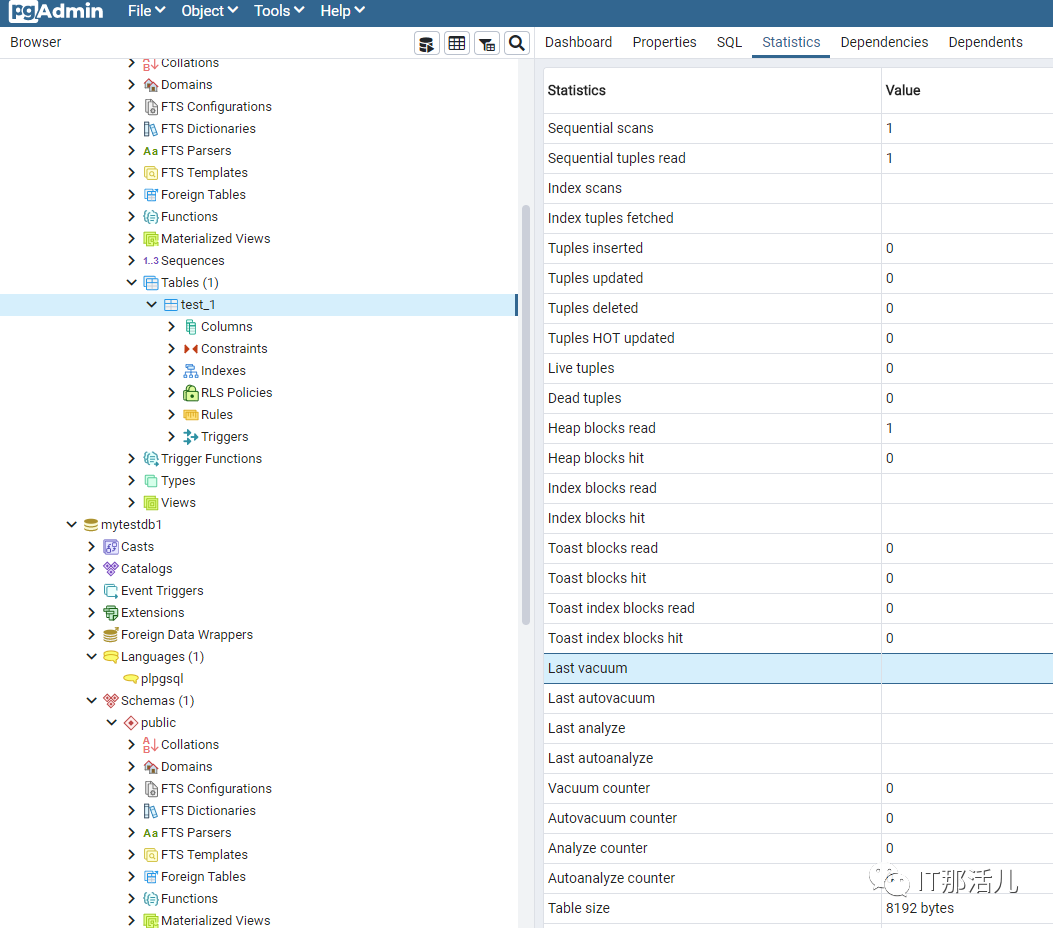
Task: Expand the Columns node
Action: 172,327
